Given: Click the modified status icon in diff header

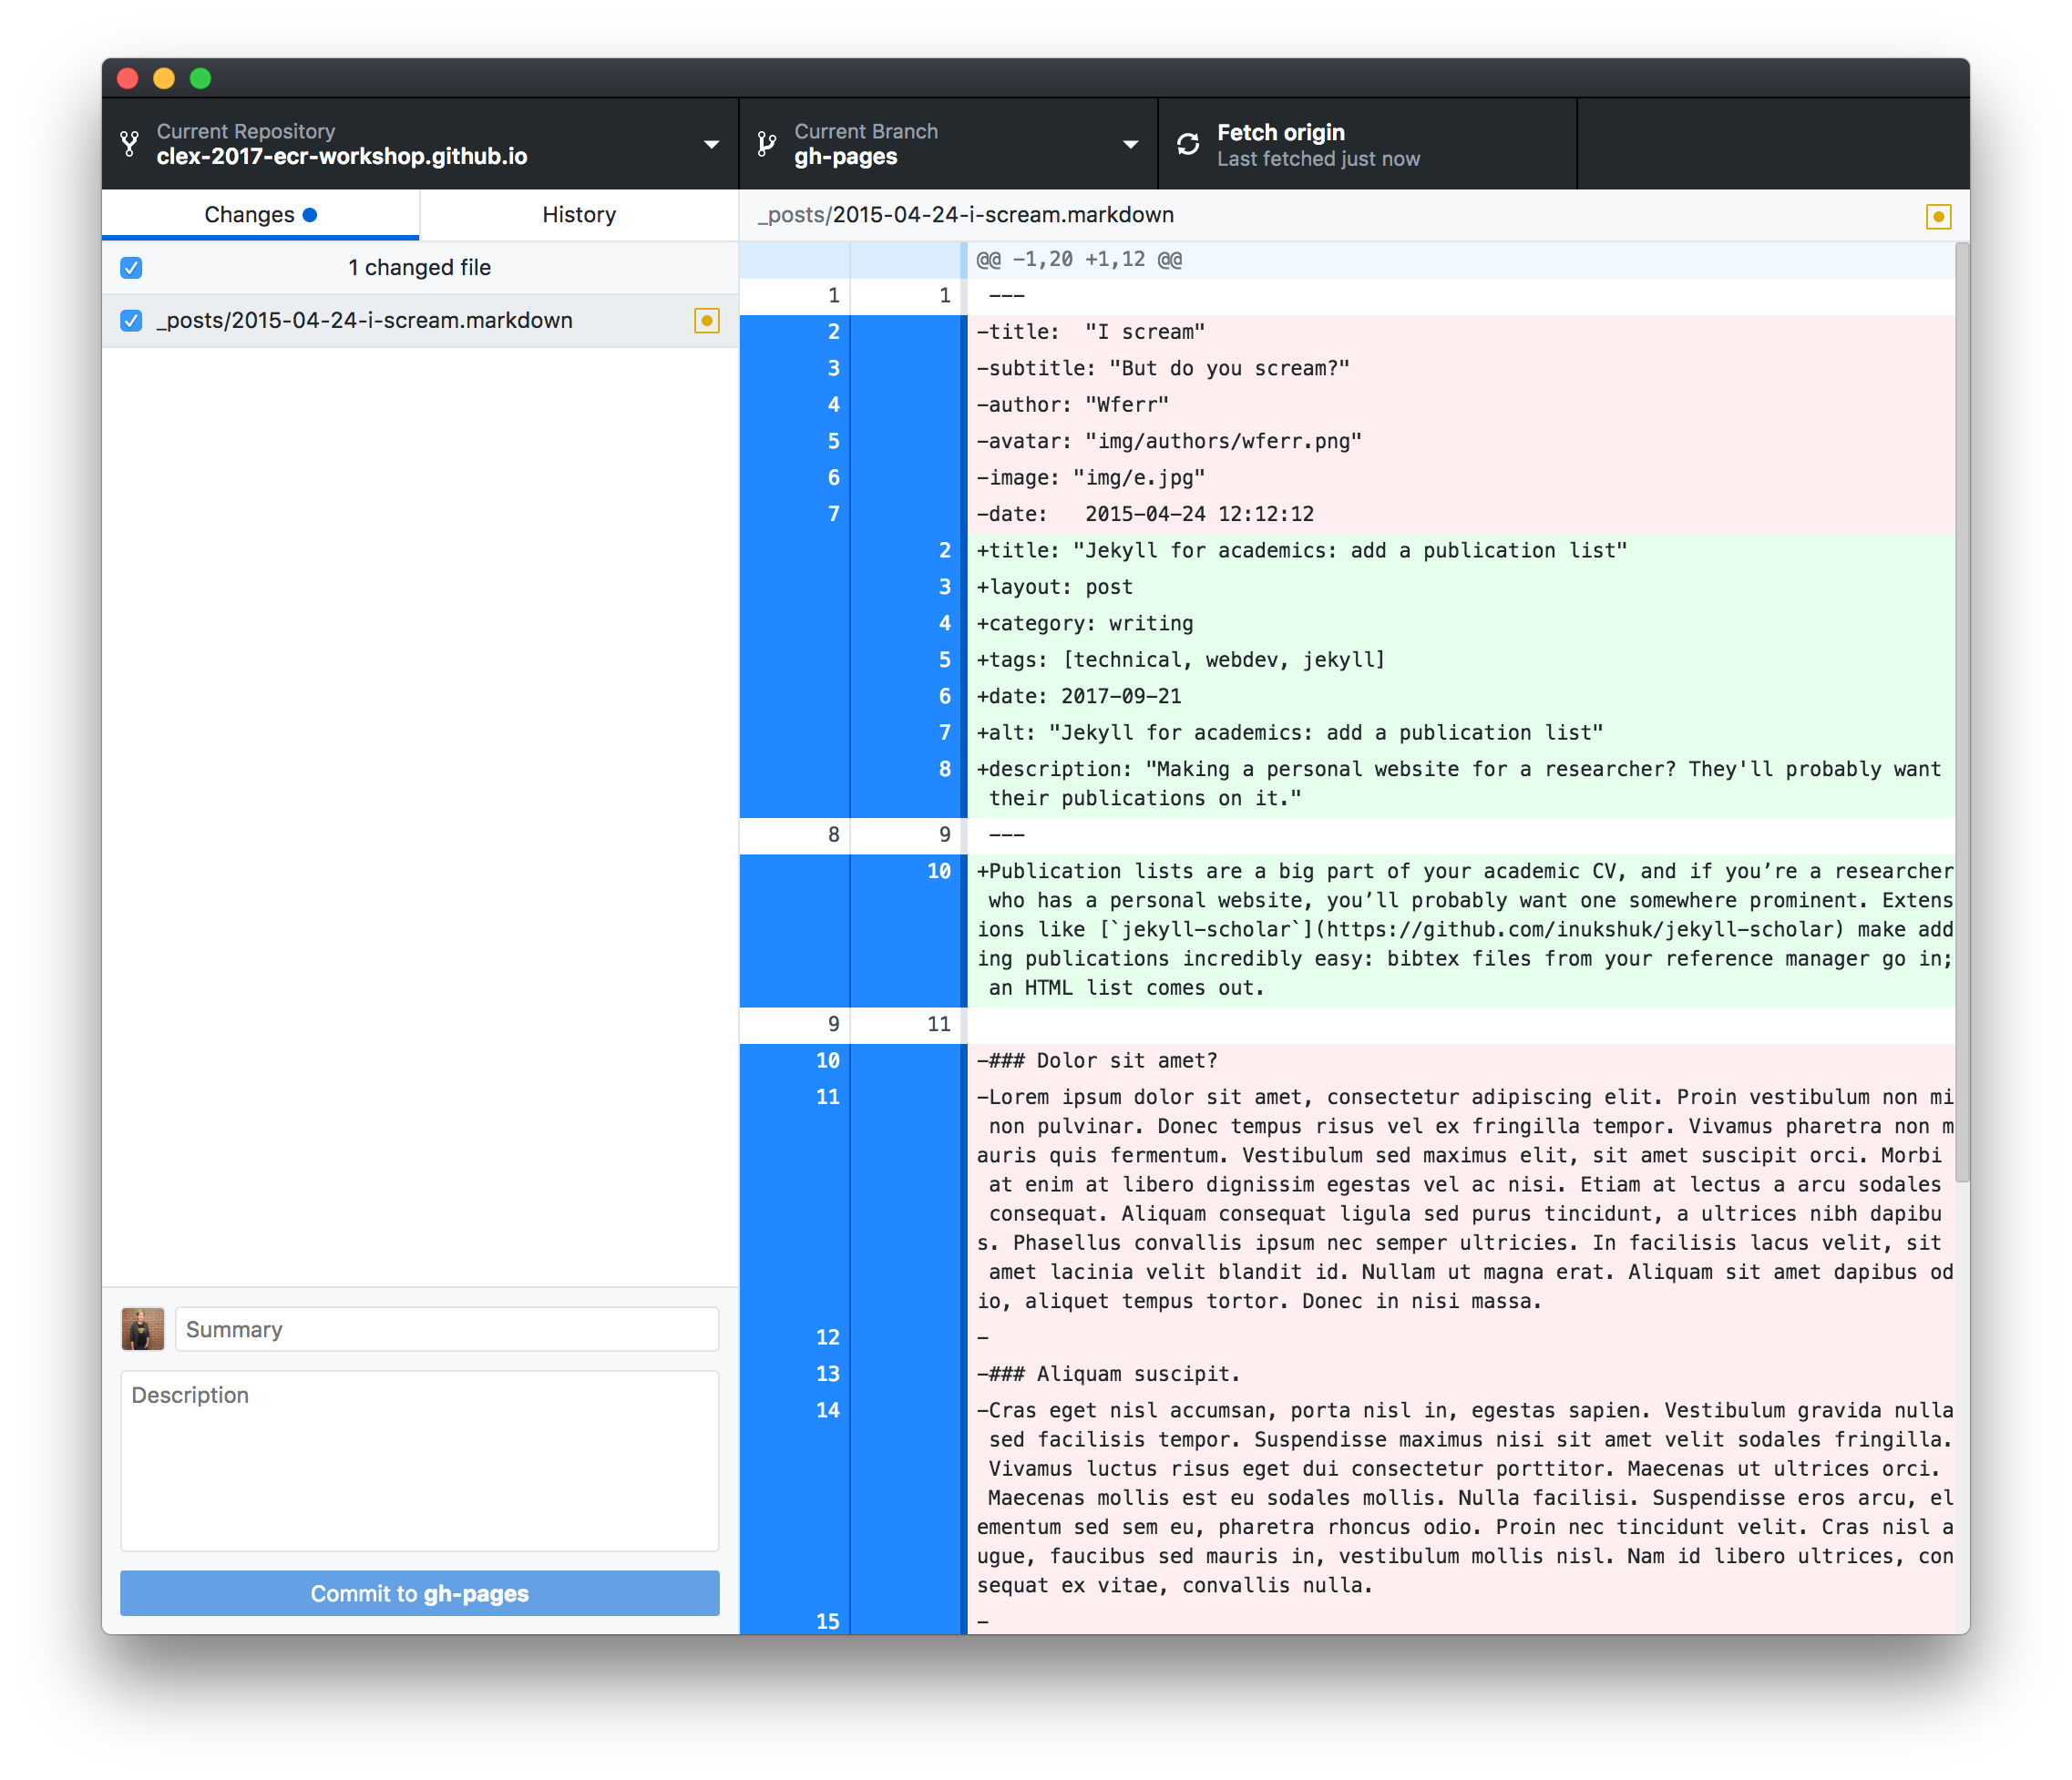Looking at the screenshot, I should pyautogui.click(x=1938, y=216).
